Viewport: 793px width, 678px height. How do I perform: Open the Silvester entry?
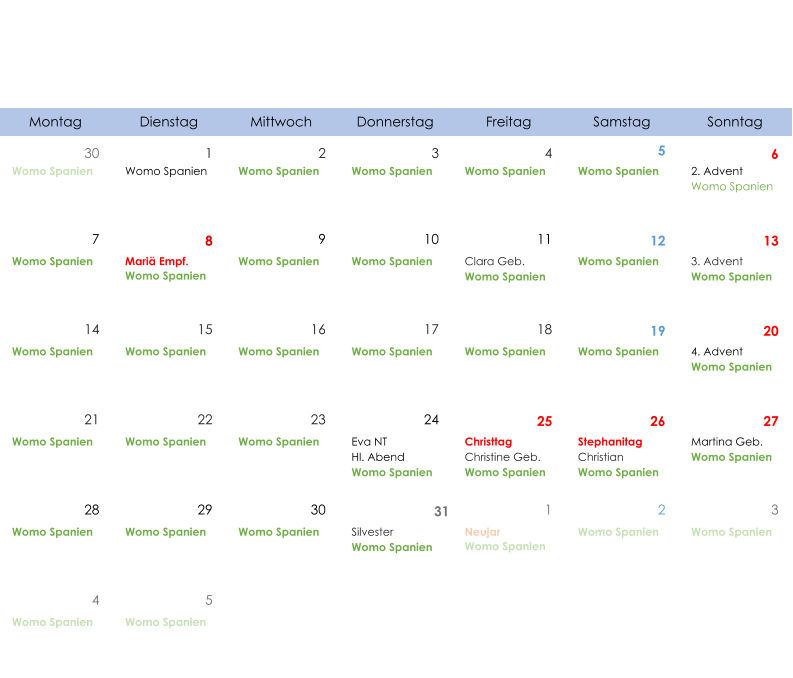372,532
